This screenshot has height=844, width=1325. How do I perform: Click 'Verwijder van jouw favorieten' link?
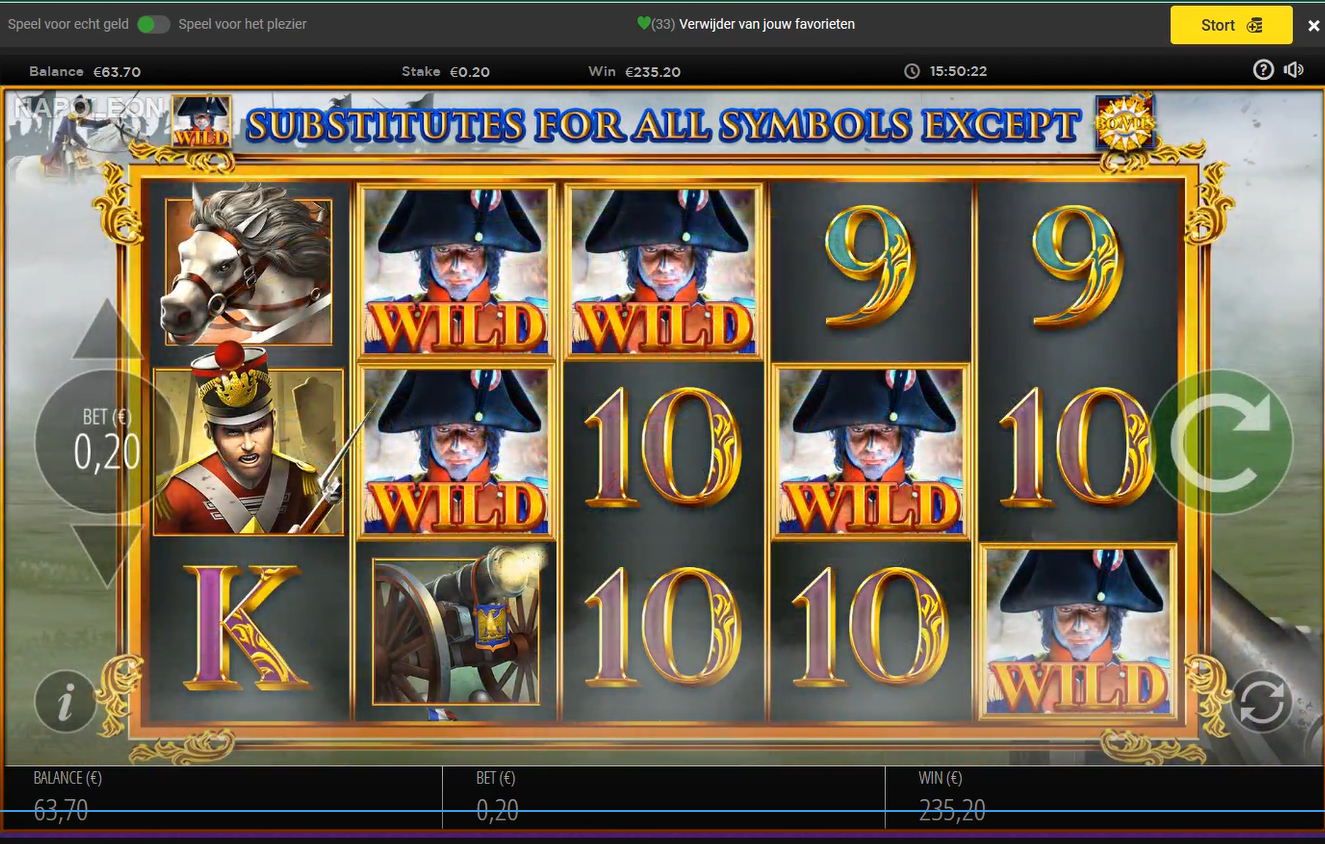[x=767, y=24]
